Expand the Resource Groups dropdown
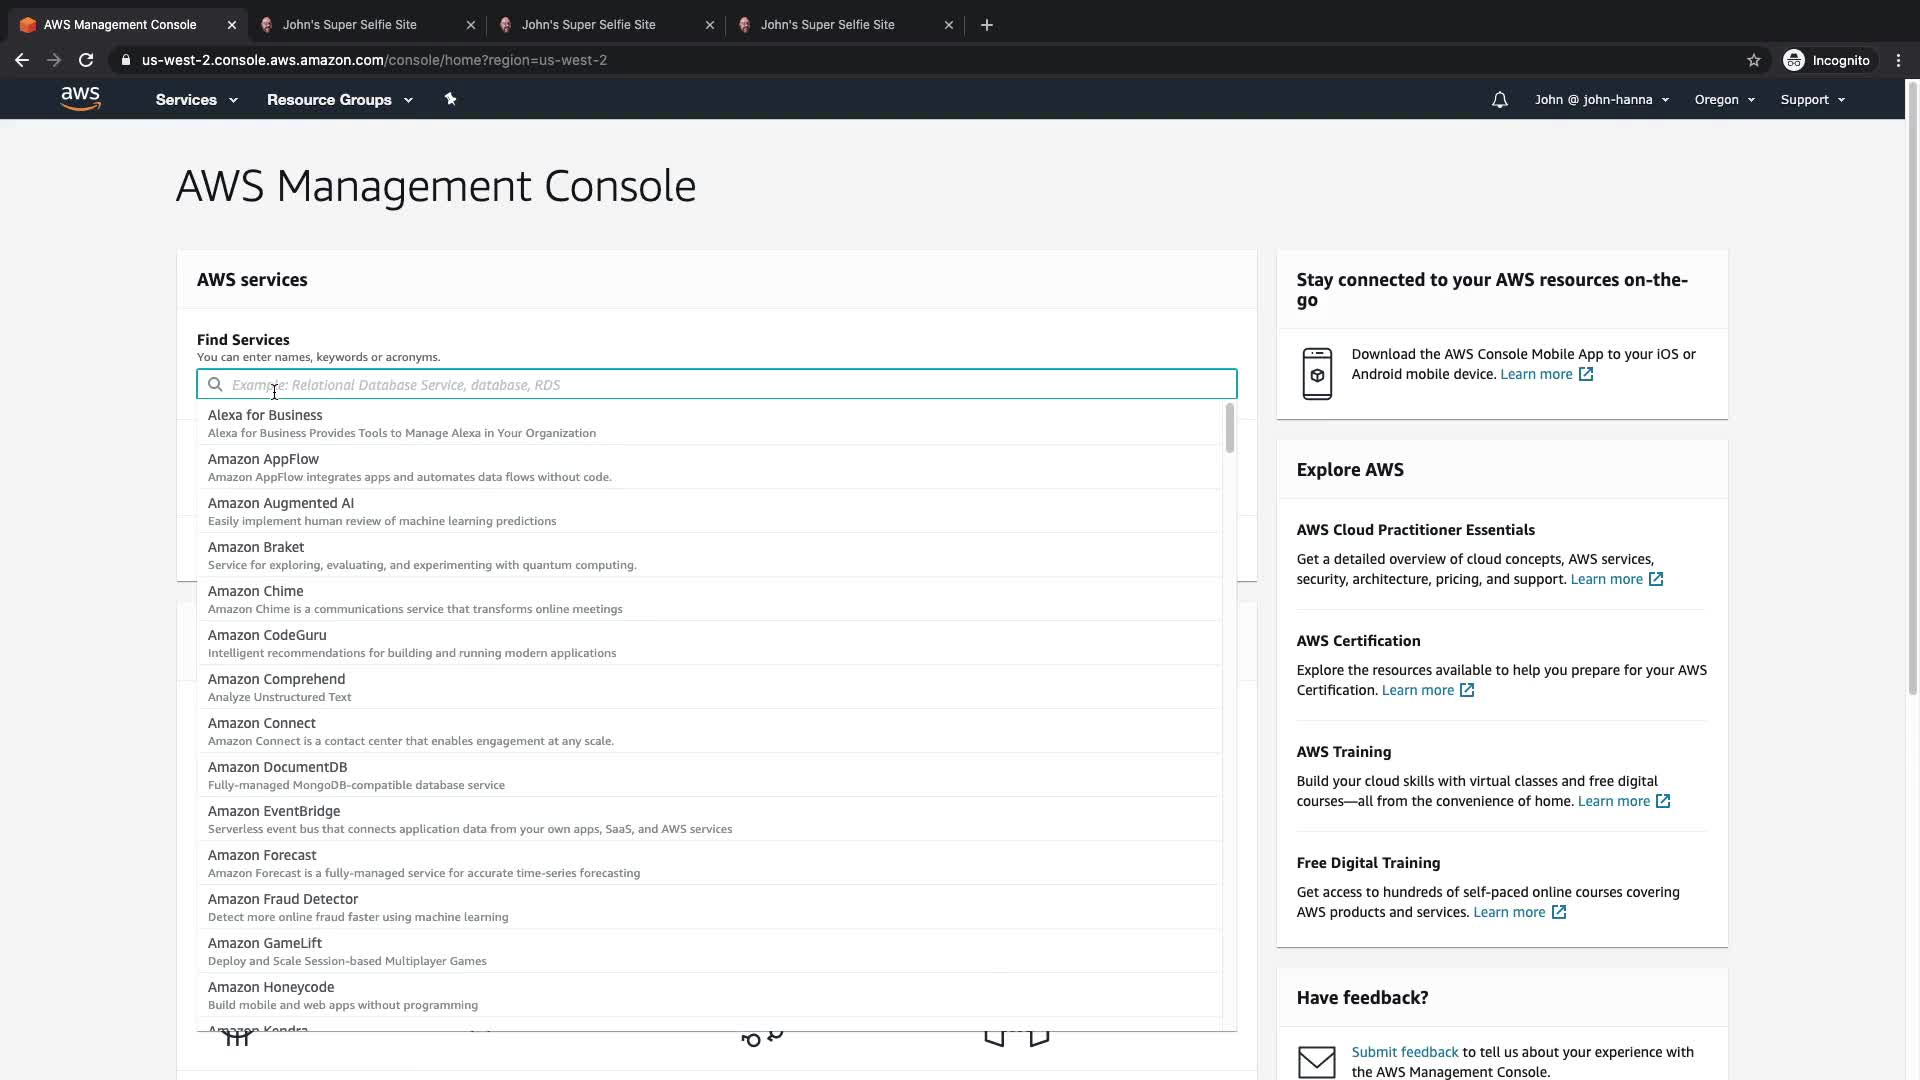This screenshot has height=1080, width=1920. pyautogui.click(x=339, y=100)
